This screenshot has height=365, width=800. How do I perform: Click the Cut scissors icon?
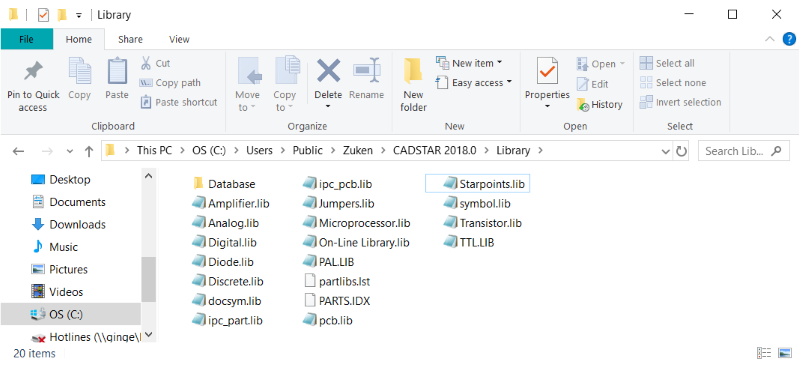(146, 63)
